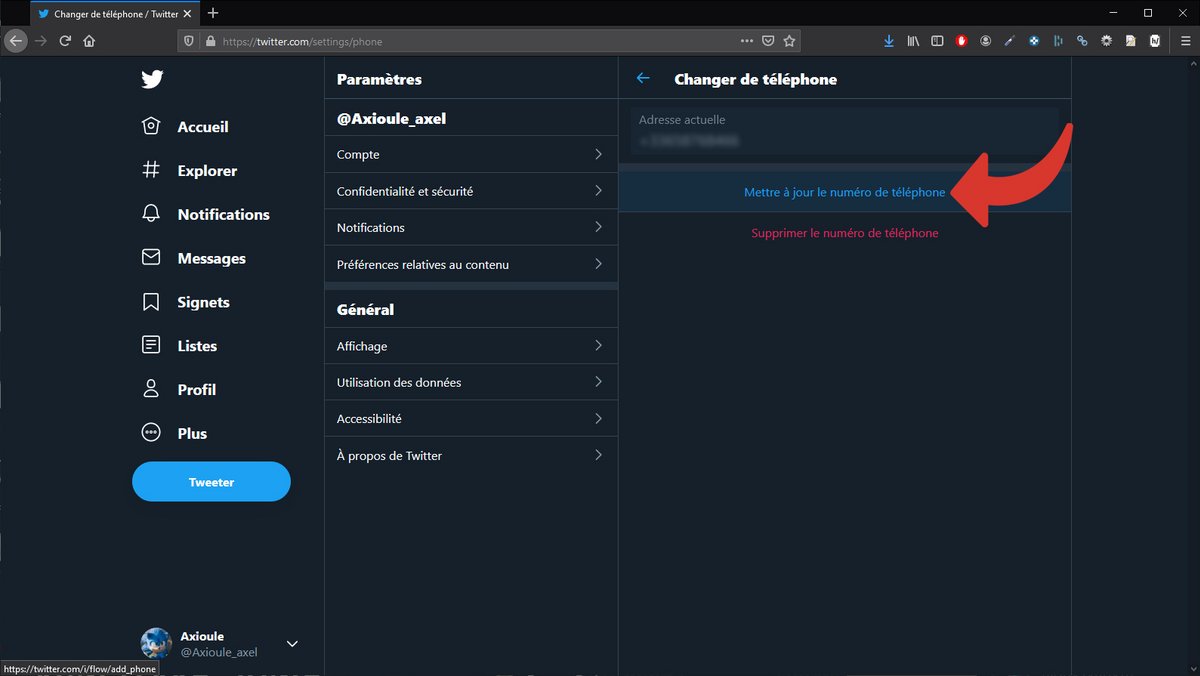
Task: Close the 'Changer de téléphone / Twitter' tab
Action: [x=188, y=14]
